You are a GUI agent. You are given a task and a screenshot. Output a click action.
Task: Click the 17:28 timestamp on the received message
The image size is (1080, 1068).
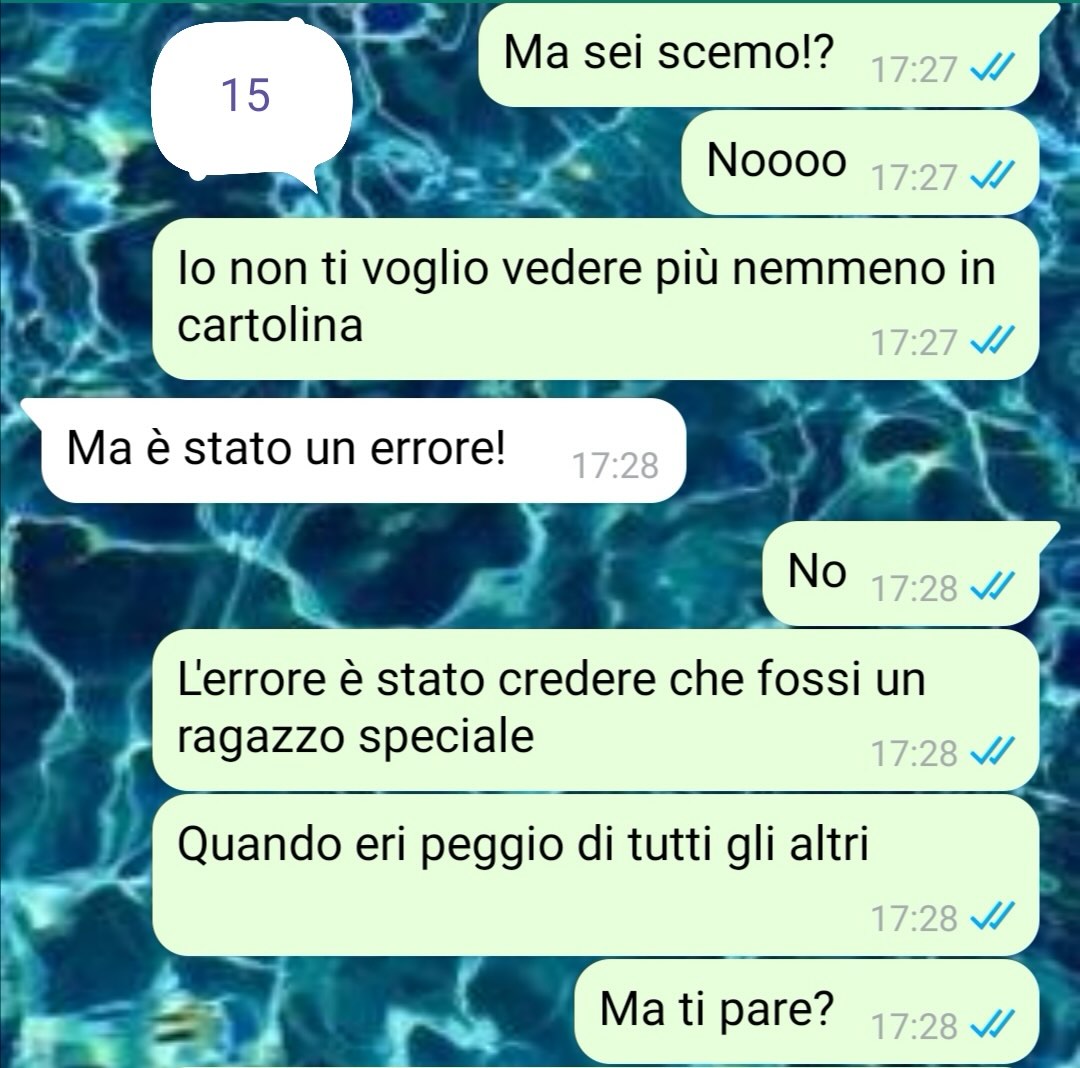coord(615,466)
